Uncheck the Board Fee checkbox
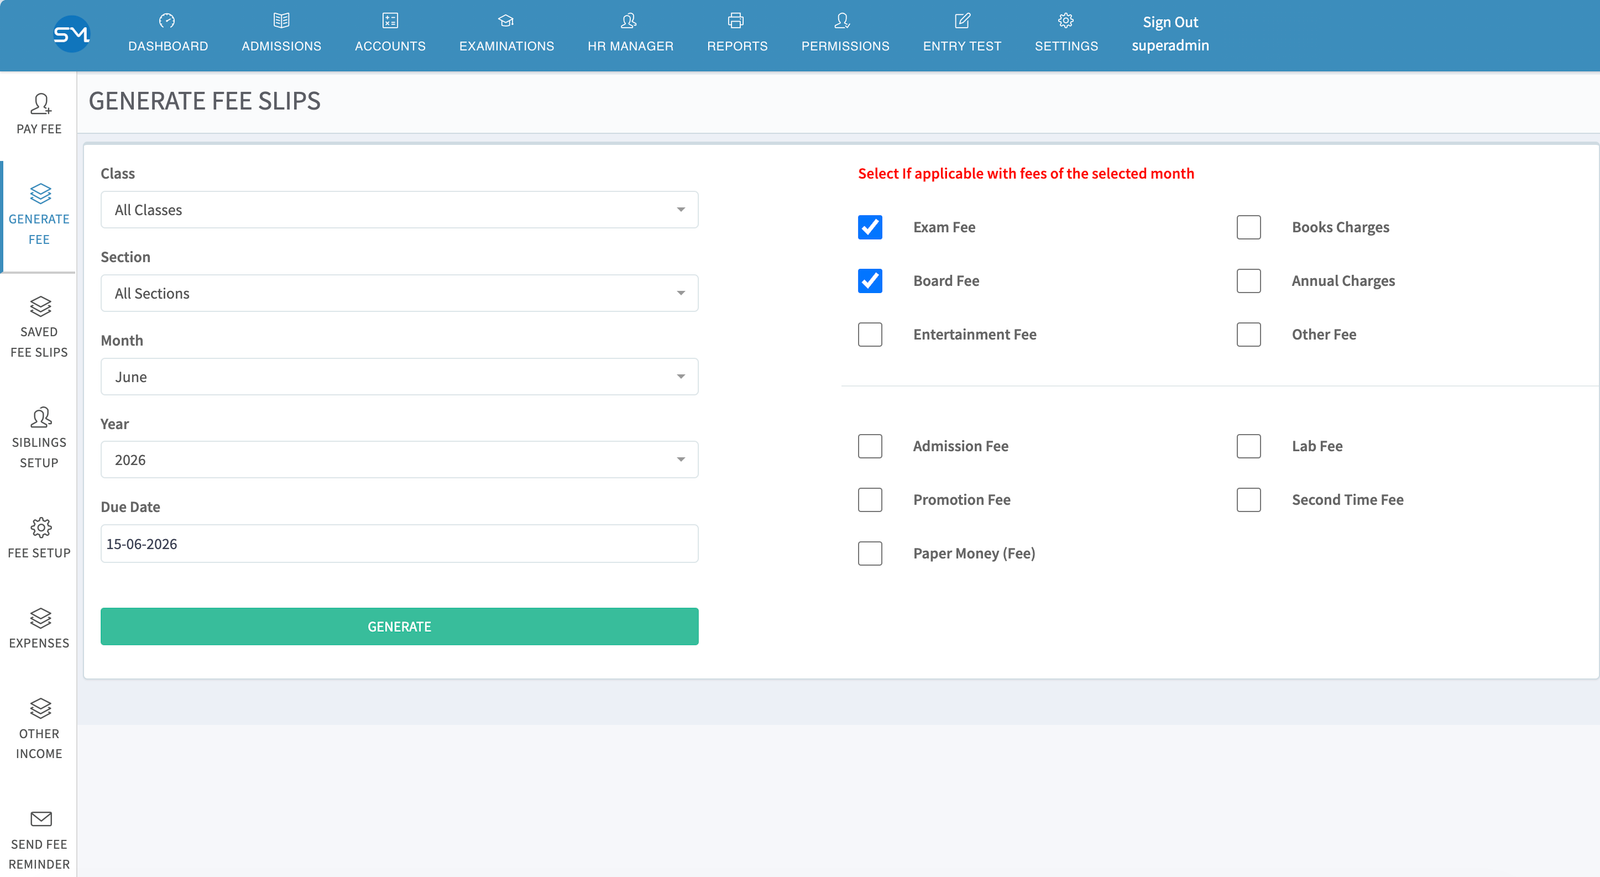 [x=870, y=281]
